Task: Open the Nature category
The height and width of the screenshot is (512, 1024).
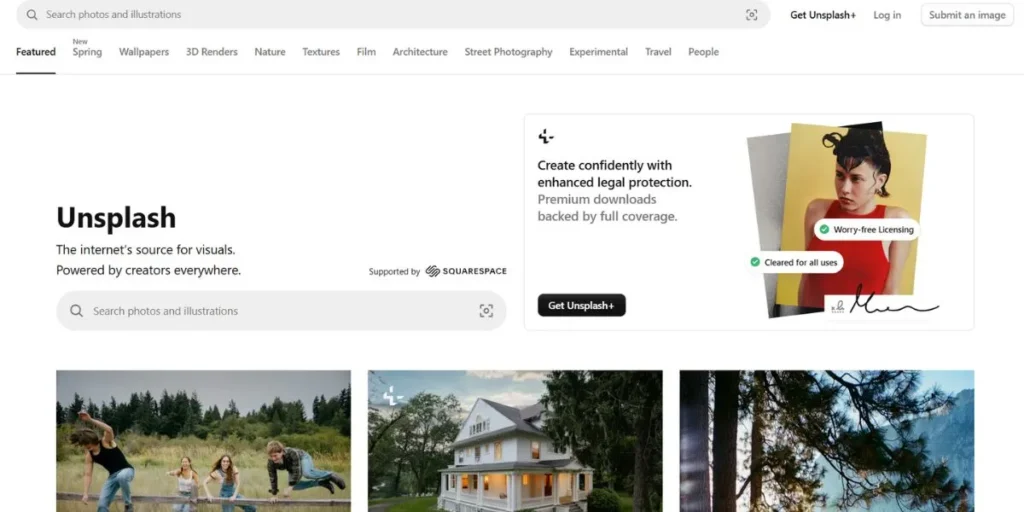Action: tap(270, 52)
